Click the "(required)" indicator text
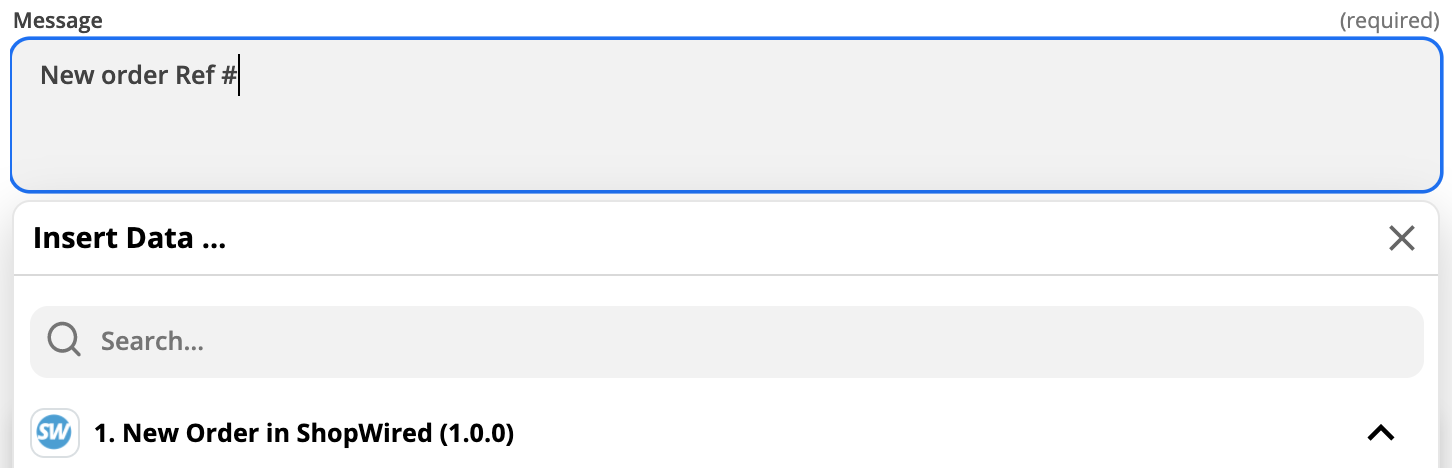This screenshot has width=1452, height=468. (x=1389, y=20)
